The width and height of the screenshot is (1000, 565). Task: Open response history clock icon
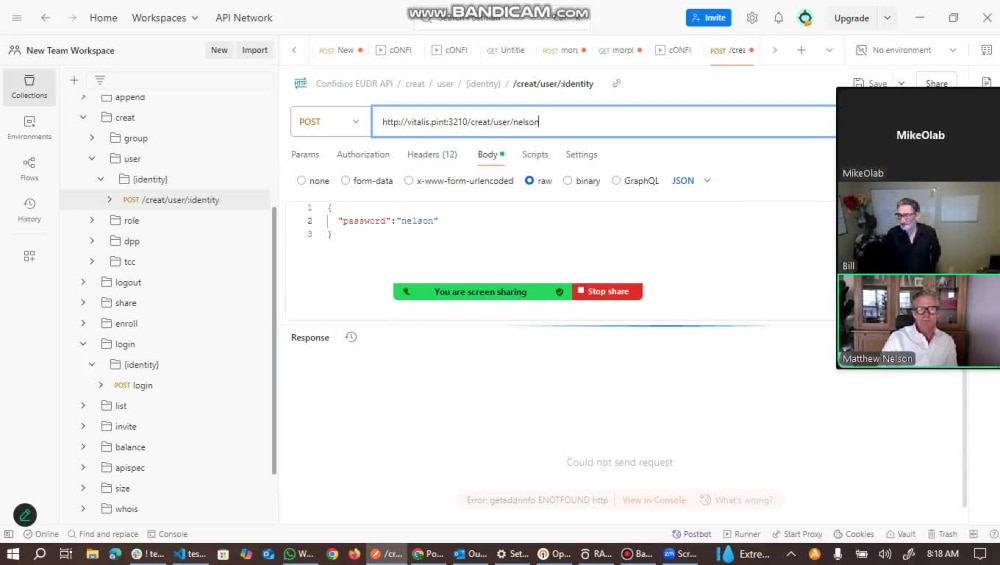pyautogui.click(x=351, y=337)
